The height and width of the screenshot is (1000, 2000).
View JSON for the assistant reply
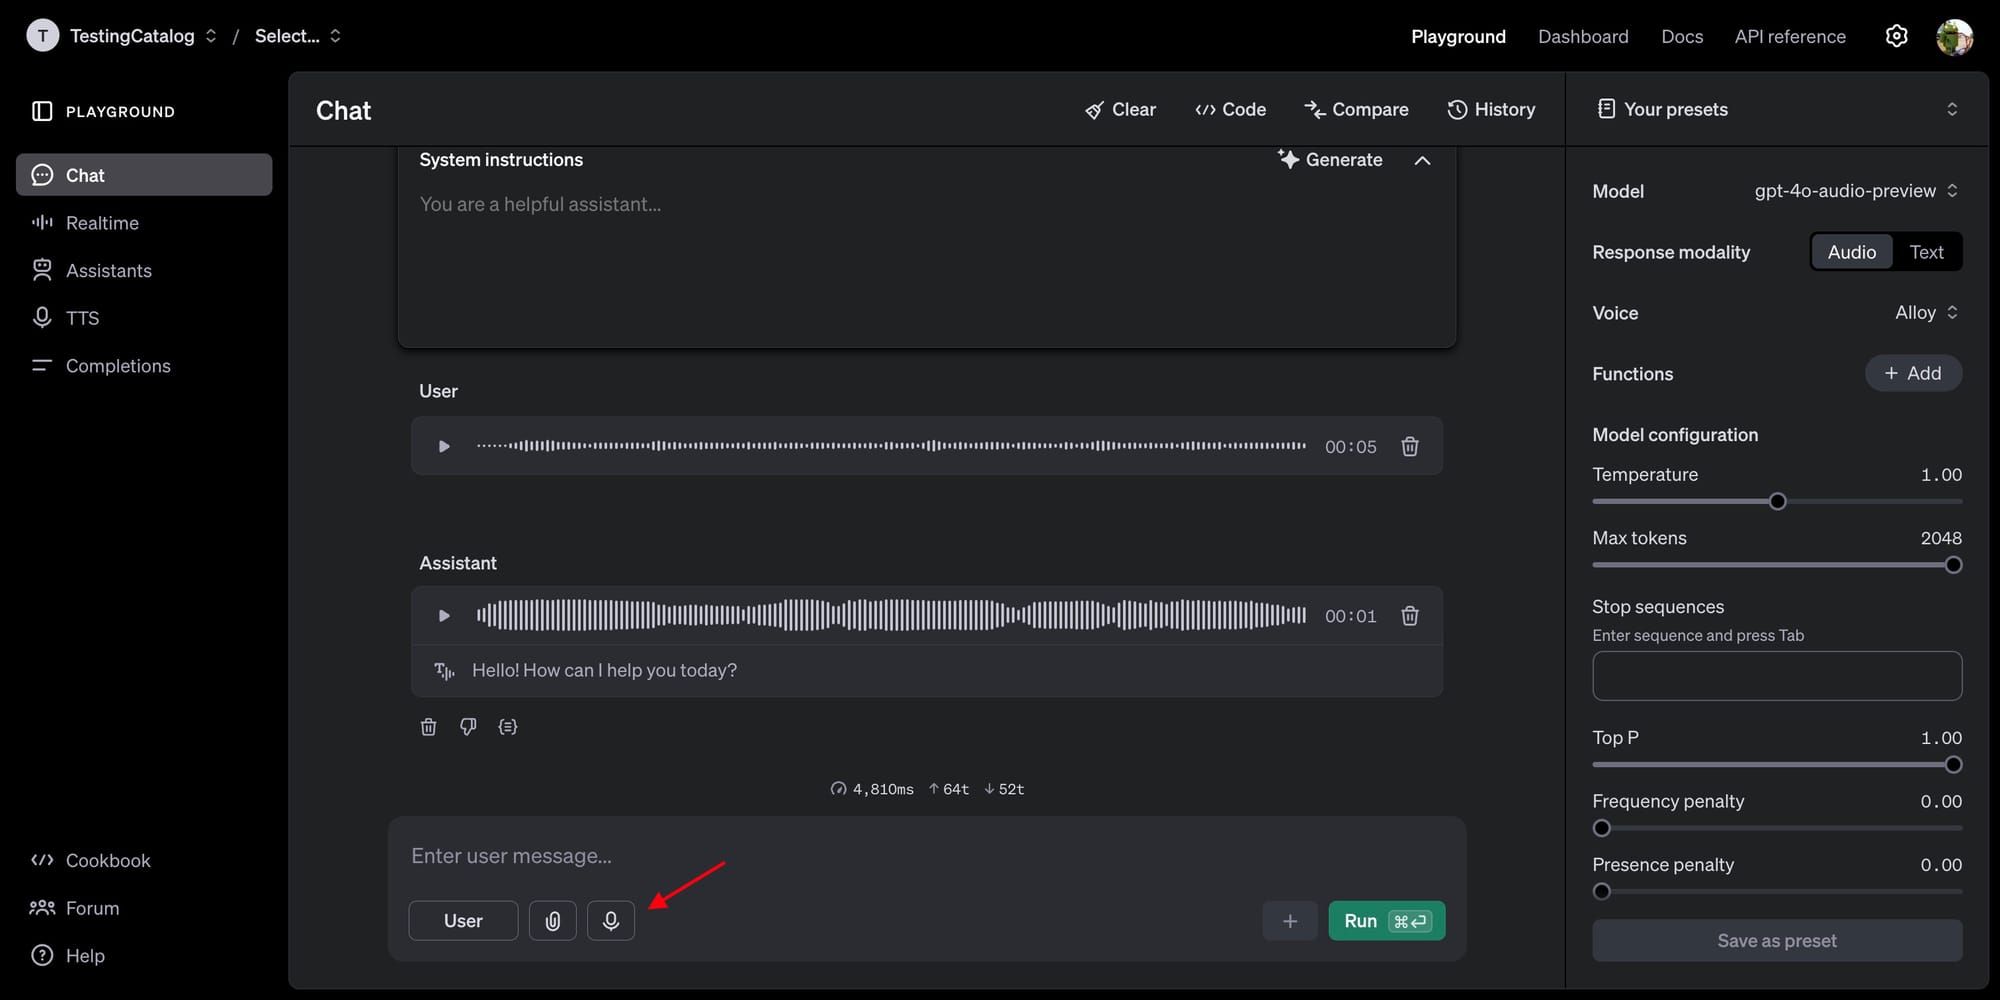(x=507, y=726)
